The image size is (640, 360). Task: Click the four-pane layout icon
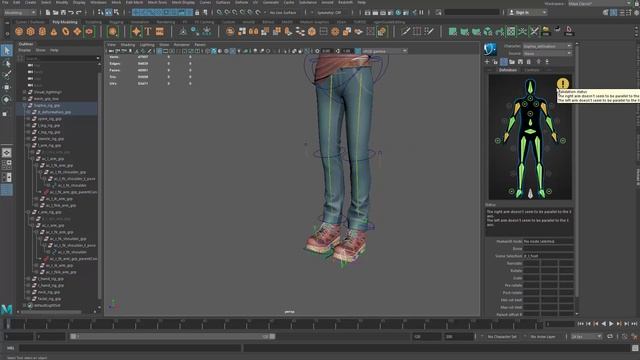pyautogui.click(x=7, y=164)
